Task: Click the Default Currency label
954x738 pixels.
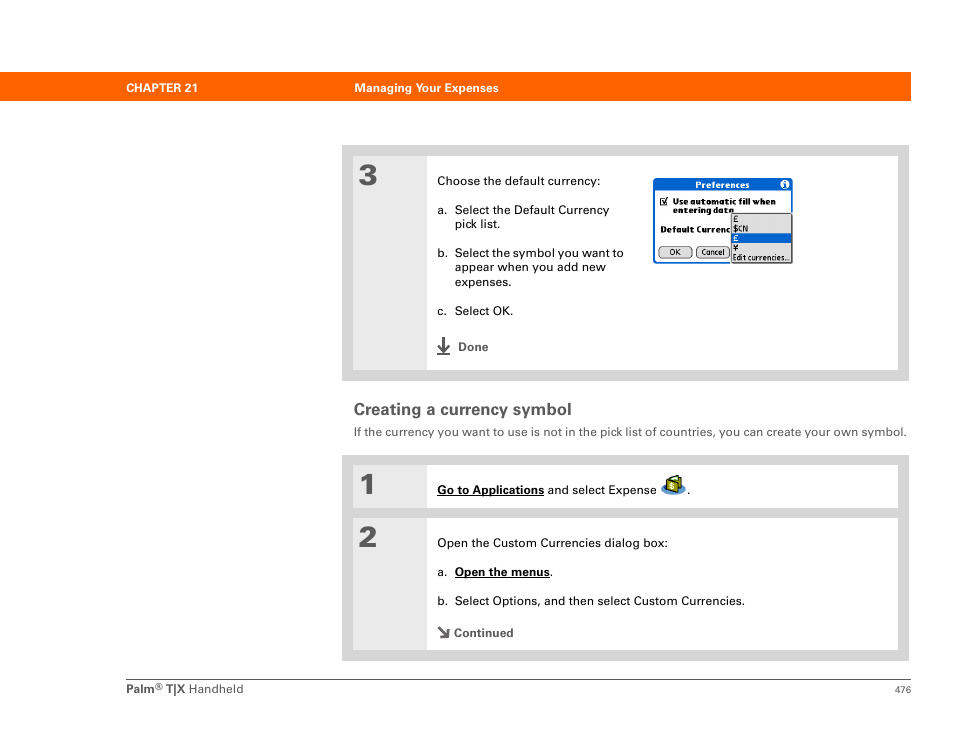Action: 695,229
